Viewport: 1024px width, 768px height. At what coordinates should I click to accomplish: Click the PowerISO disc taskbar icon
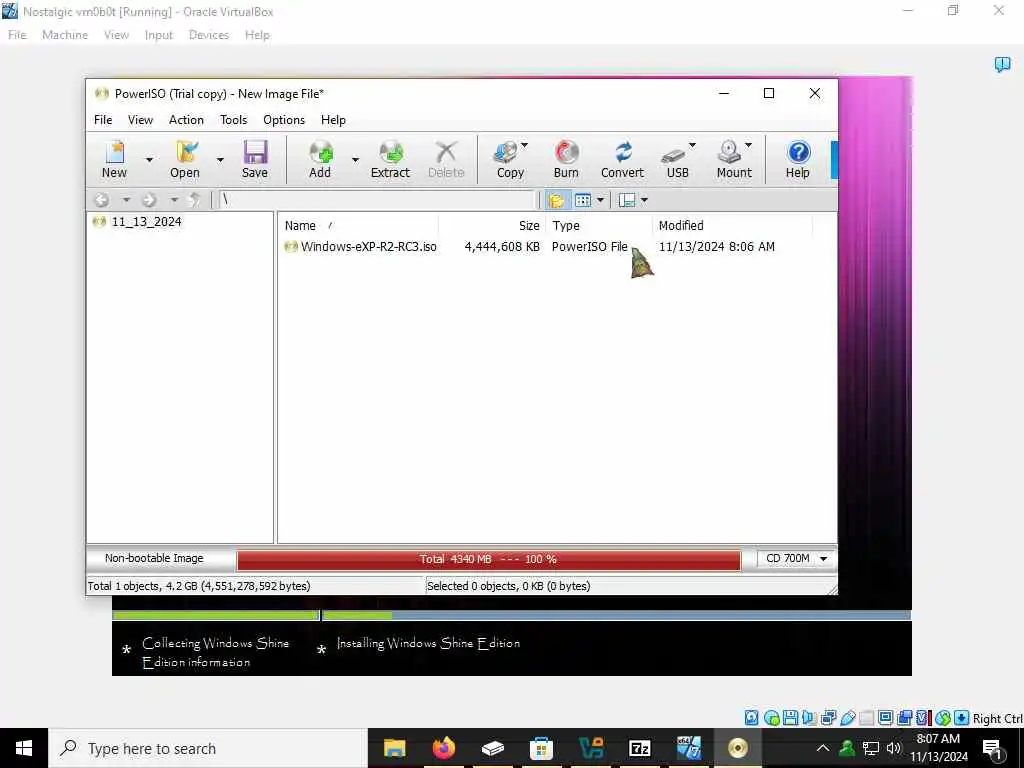click(x=737, y=748)
